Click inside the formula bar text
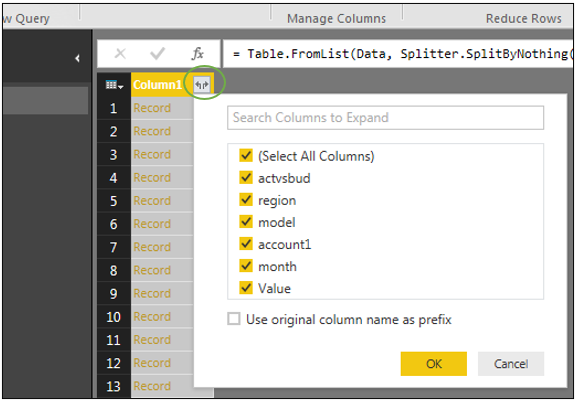 (x=398, y=54)
